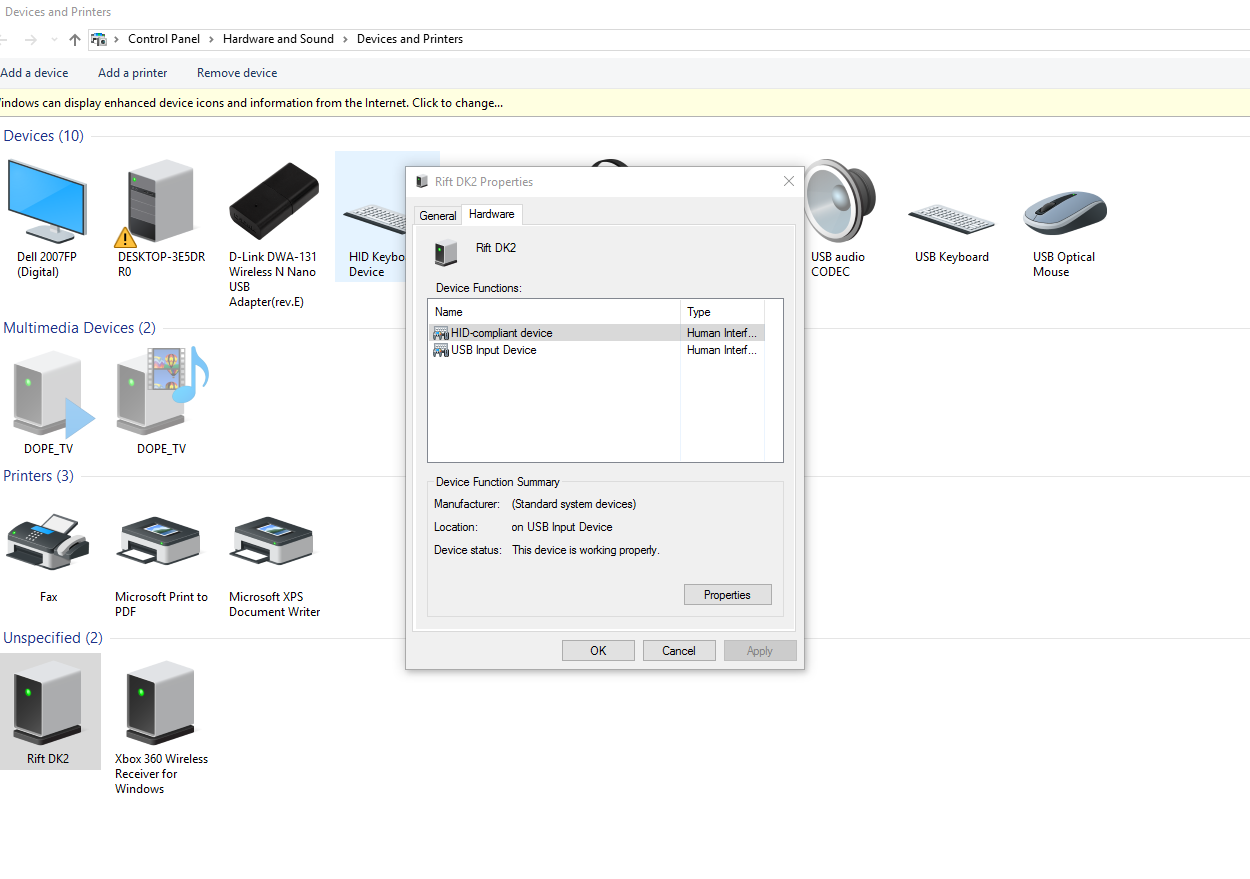1250x879 pixels.
Task: Click Remove device in toolbar
Action: [237, 73]
